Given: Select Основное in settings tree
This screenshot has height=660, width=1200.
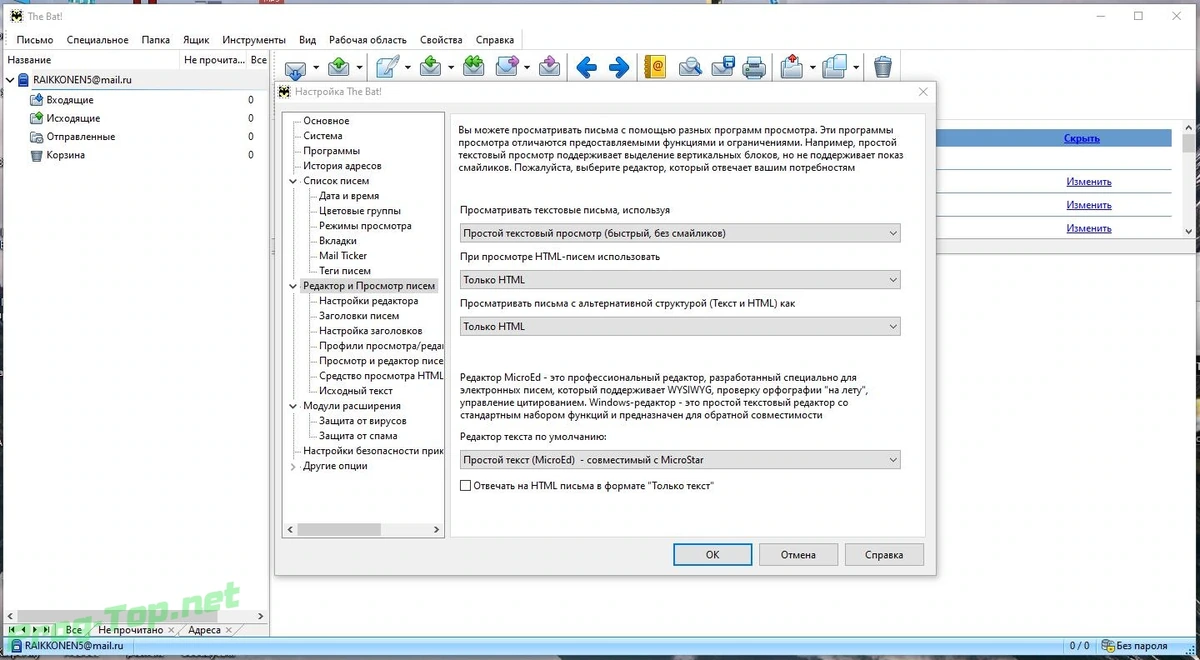Looking at the screenshot, I should pos(326,121).
